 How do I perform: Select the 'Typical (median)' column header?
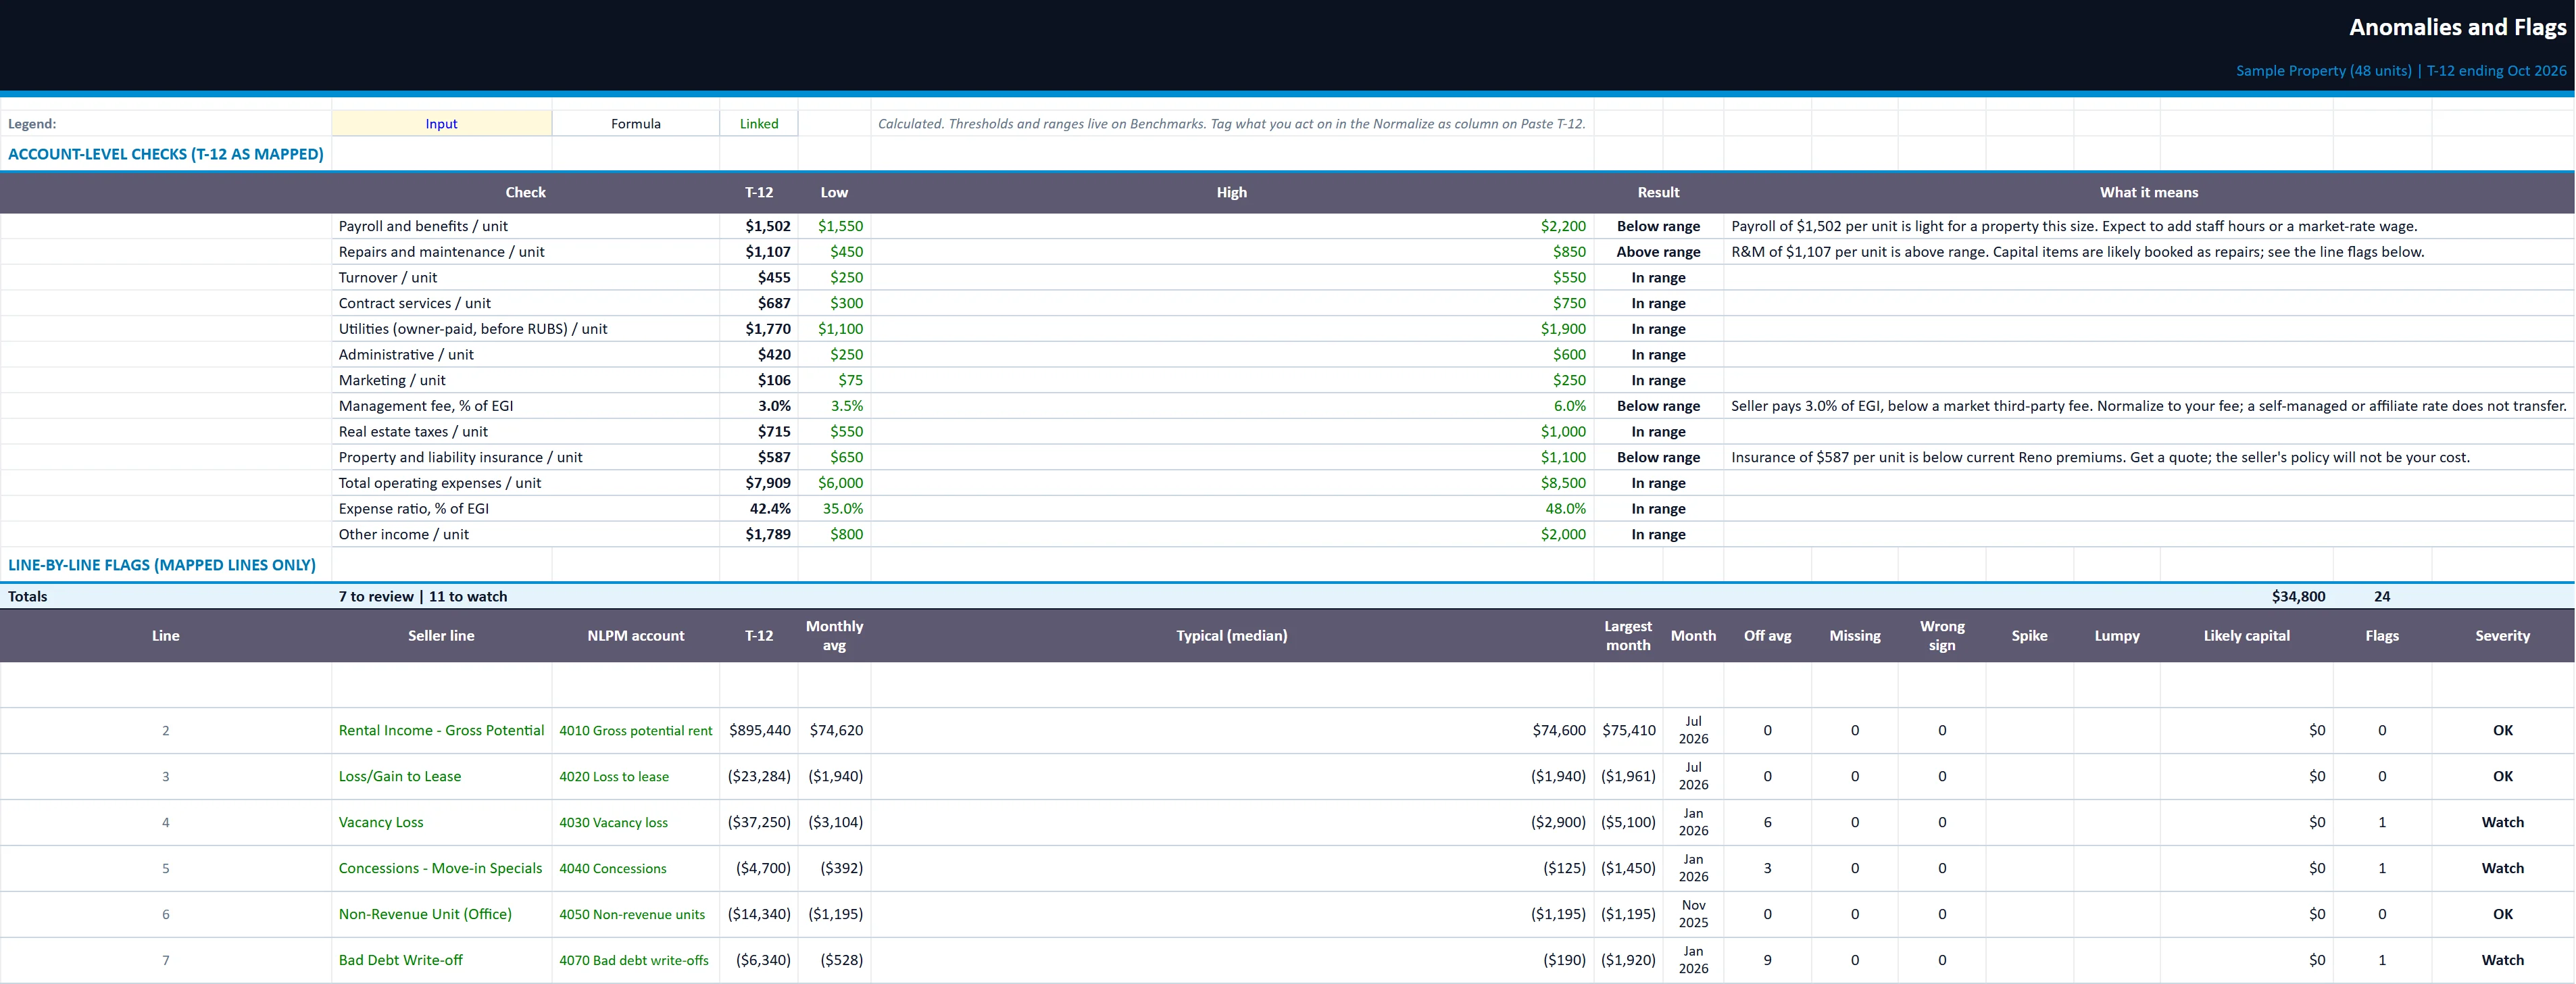click(x=1232, y=636)
